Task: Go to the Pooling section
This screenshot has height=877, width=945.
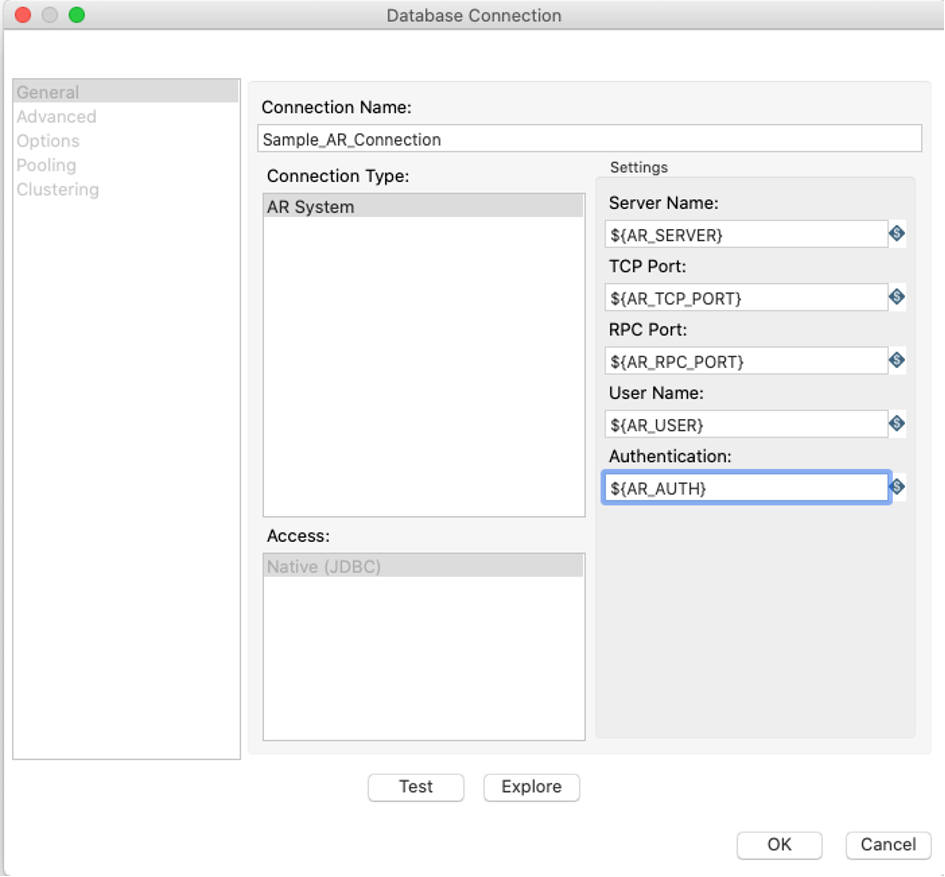Action: tap(46, 165)
